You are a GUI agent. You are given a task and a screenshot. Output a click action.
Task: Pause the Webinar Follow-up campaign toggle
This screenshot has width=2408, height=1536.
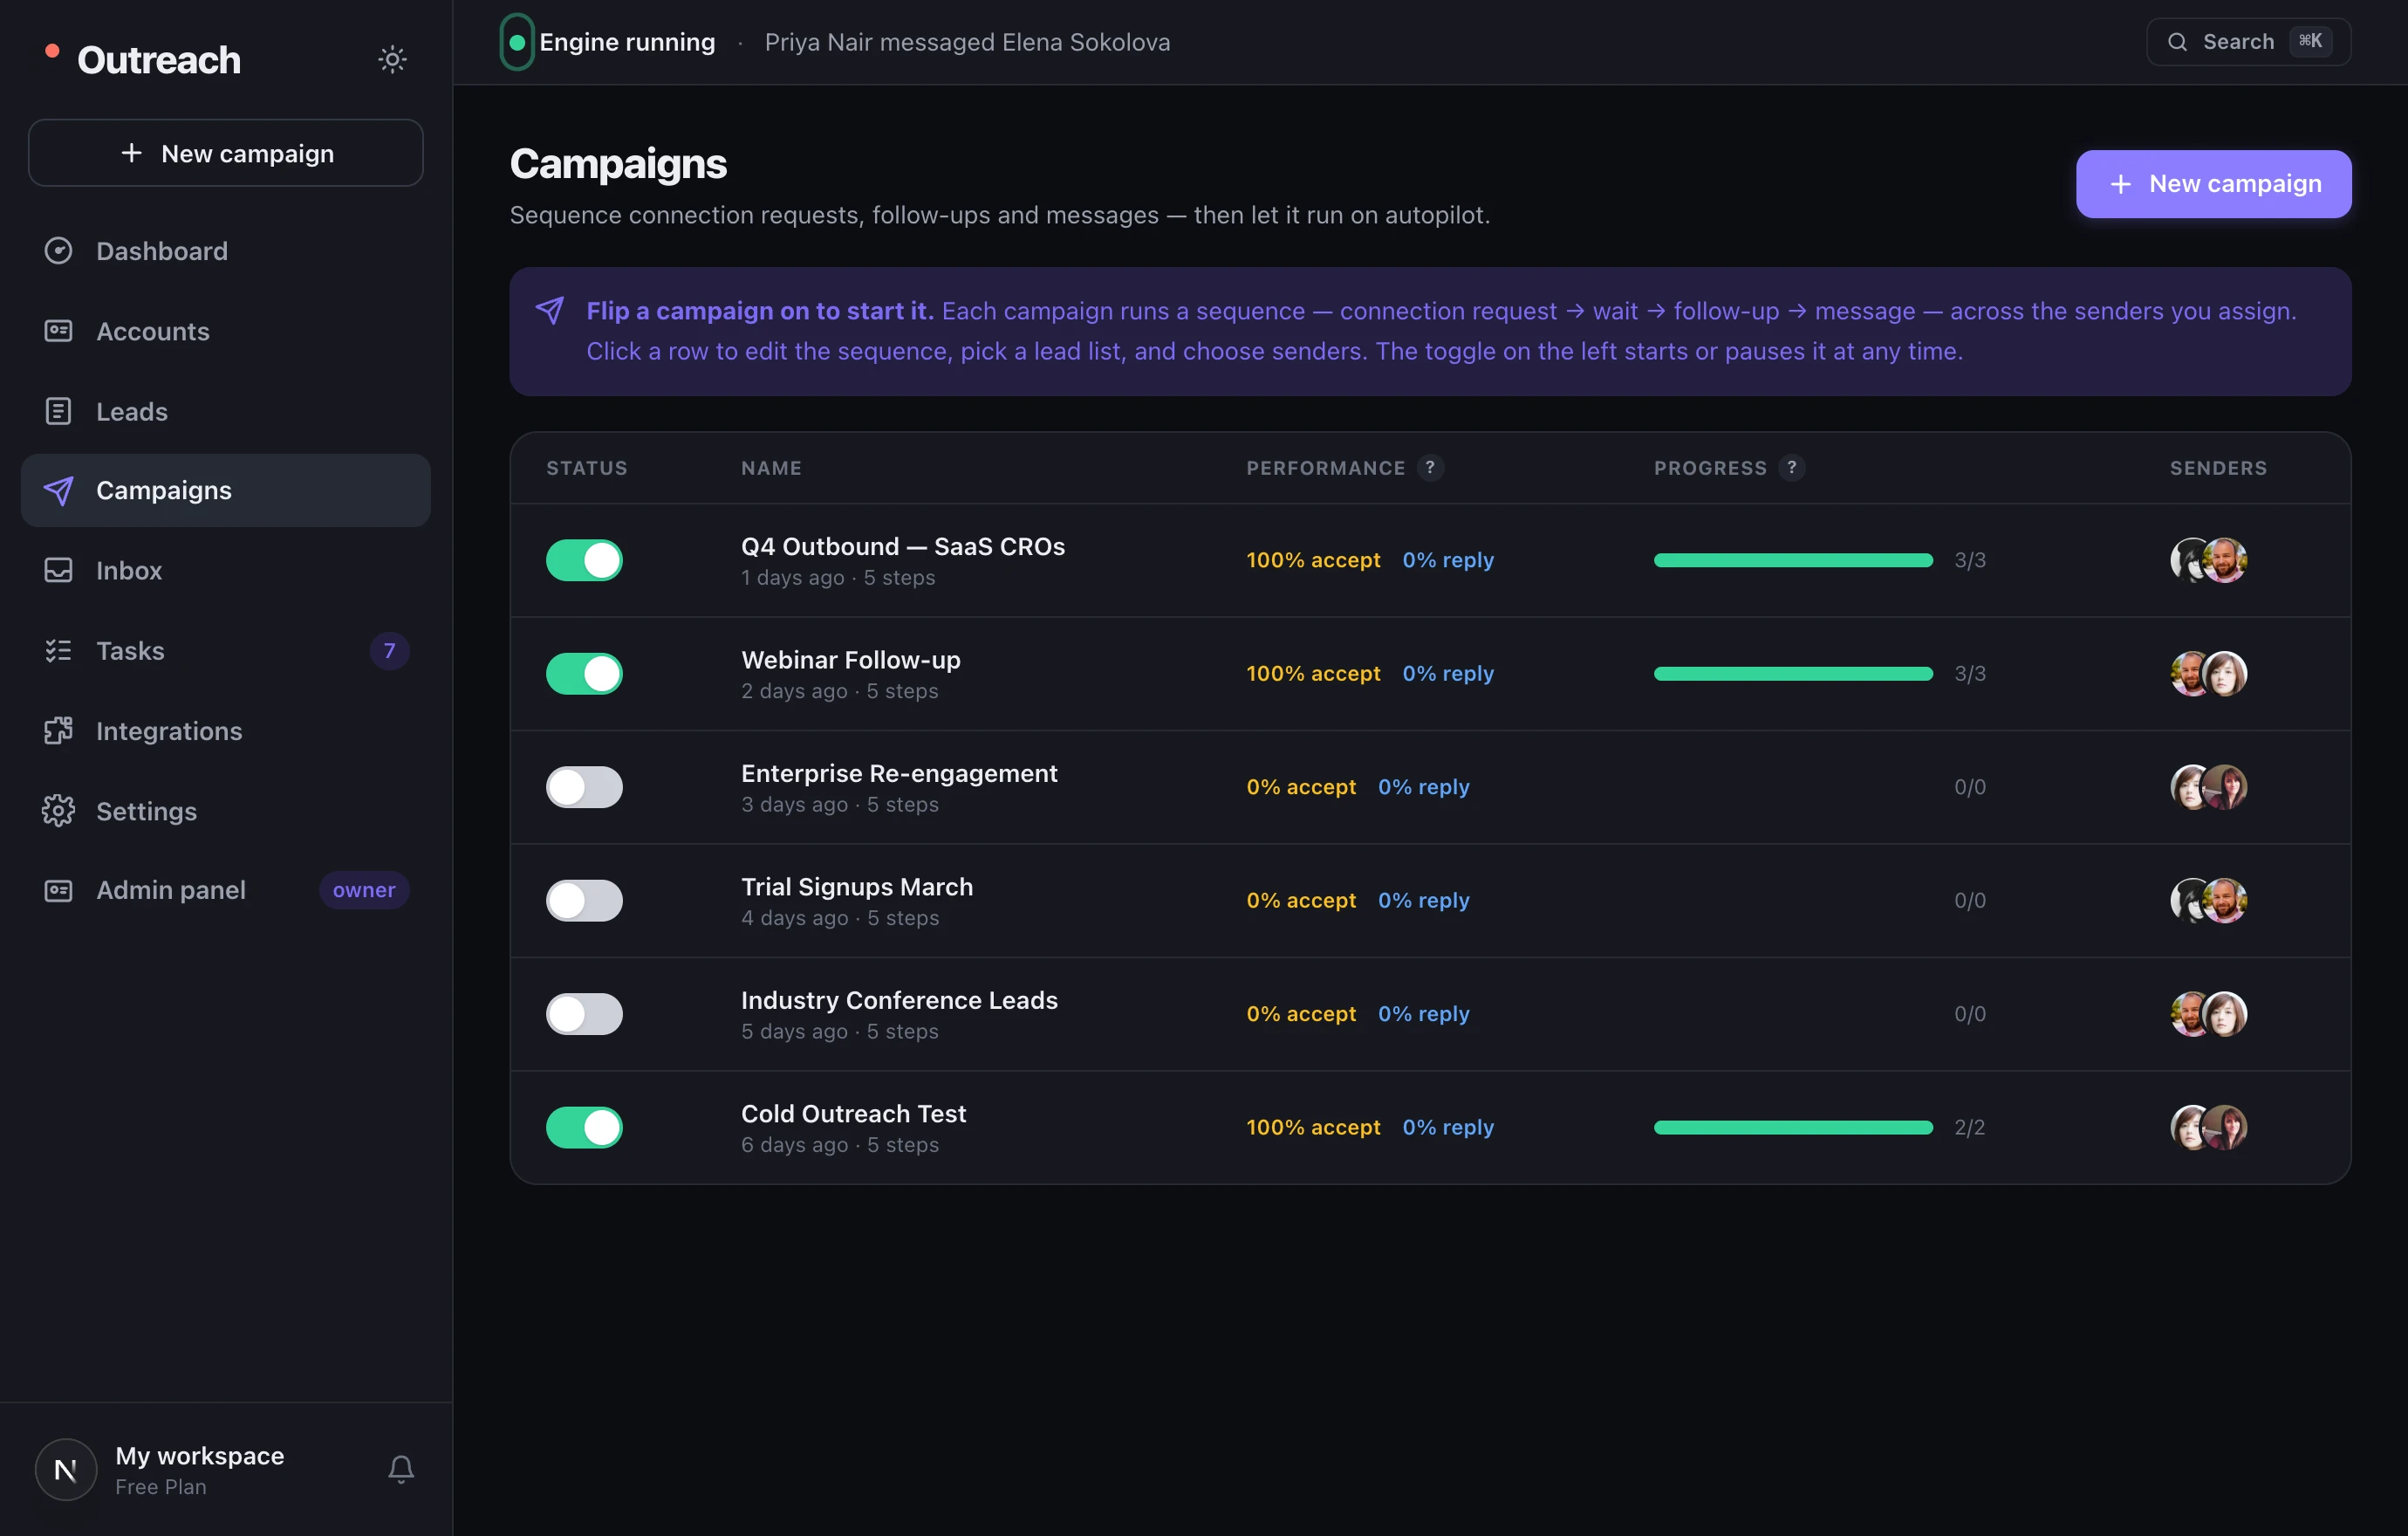click(584, 673)
